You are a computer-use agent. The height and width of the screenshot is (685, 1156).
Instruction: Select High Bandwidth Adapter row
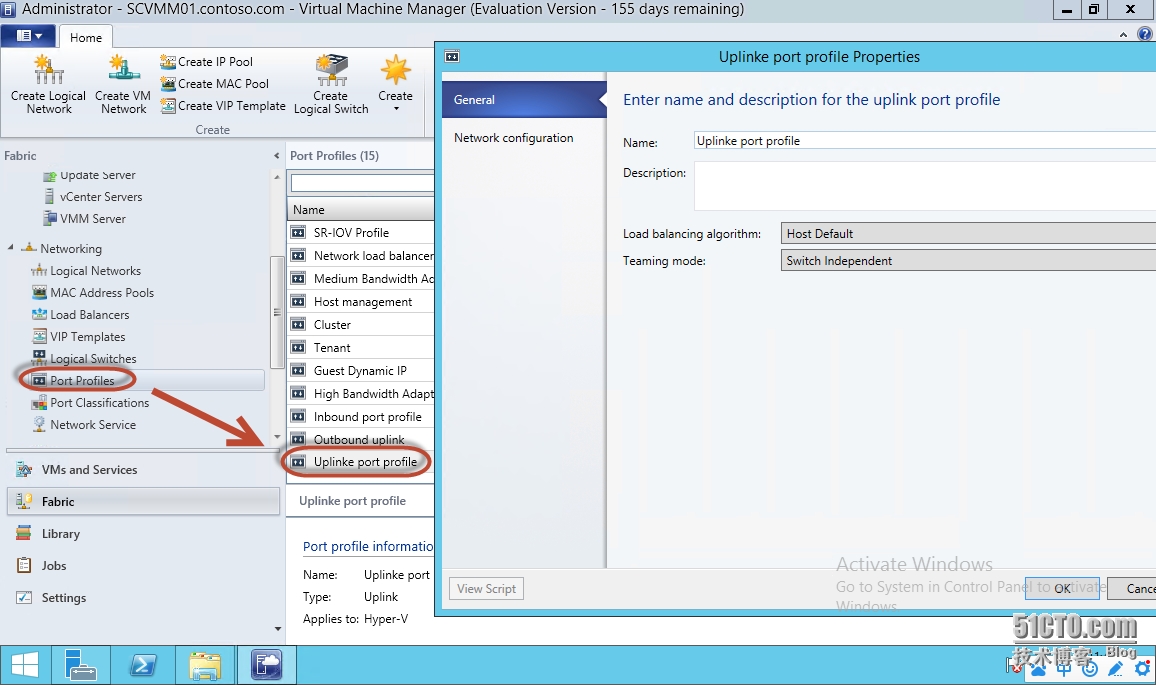click(x=361, y=394)
